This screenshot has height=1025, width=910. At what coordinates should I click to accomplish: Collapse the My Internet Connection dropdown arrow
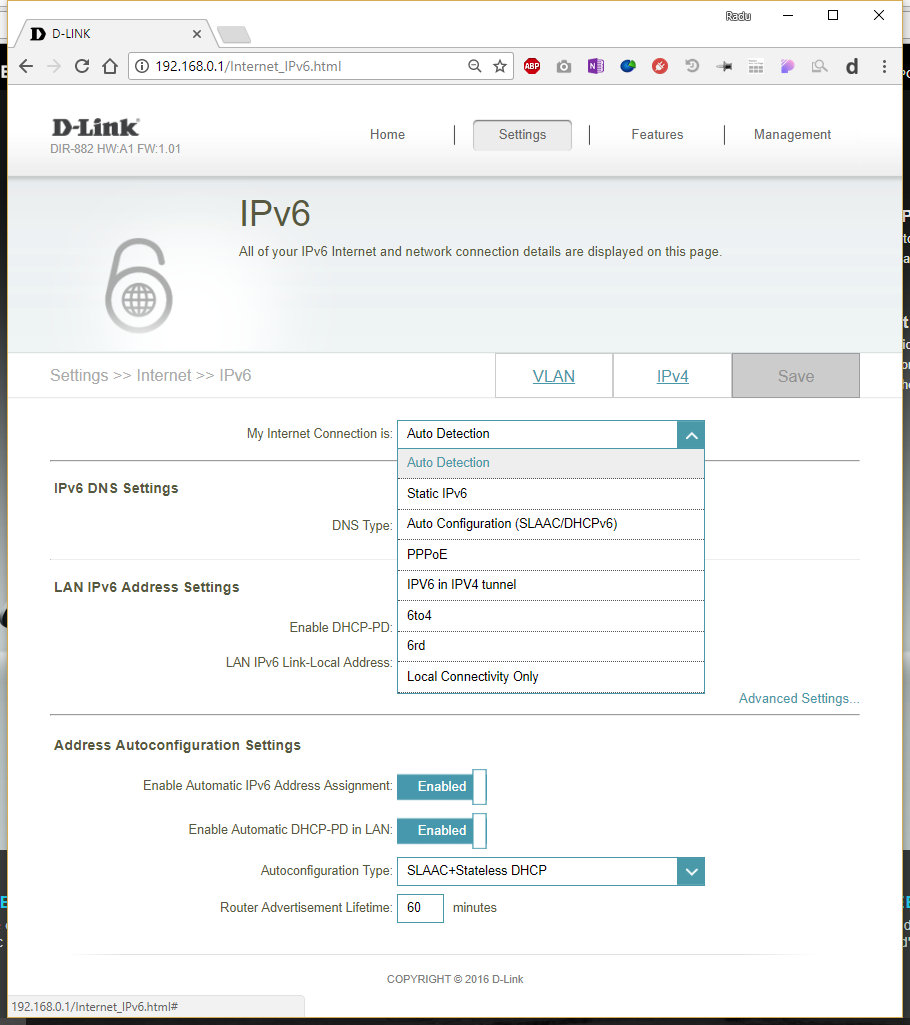coord(691,435)
